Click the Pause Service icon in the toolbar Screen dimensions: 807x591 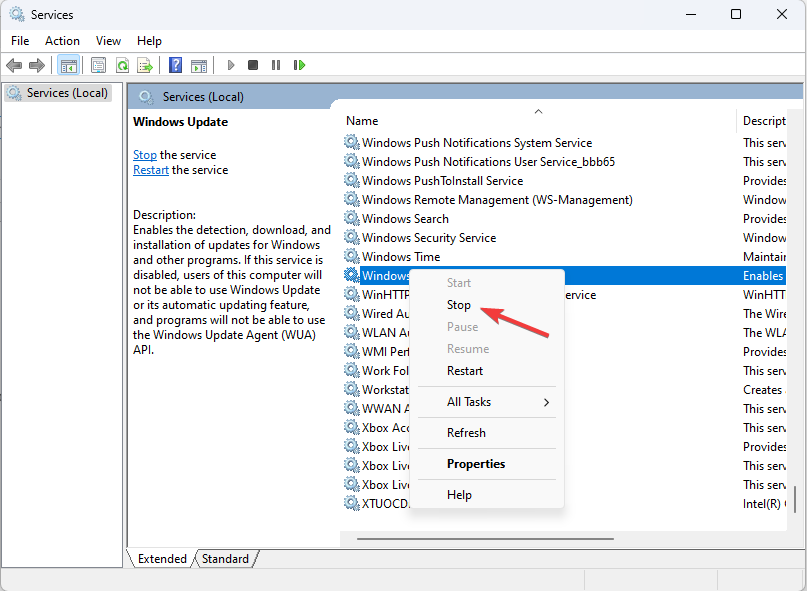point(276,65)
